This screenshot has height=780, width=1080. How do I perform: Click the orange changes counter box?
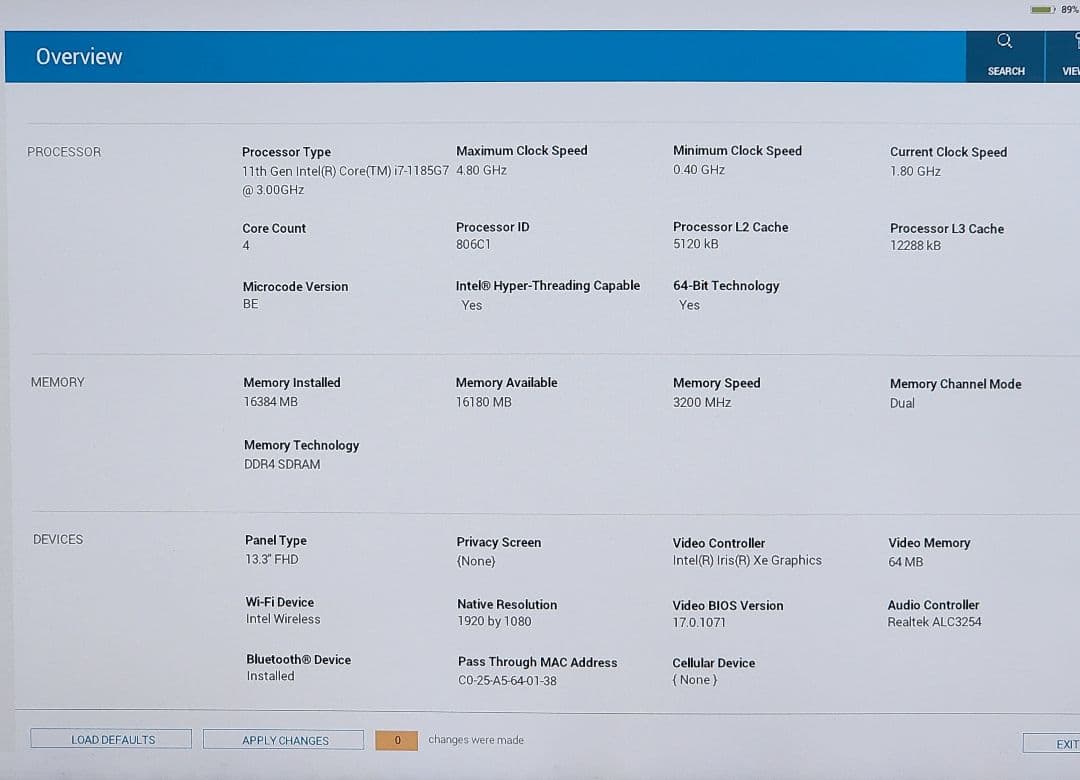pyautogui.click(x=397, y=740)
